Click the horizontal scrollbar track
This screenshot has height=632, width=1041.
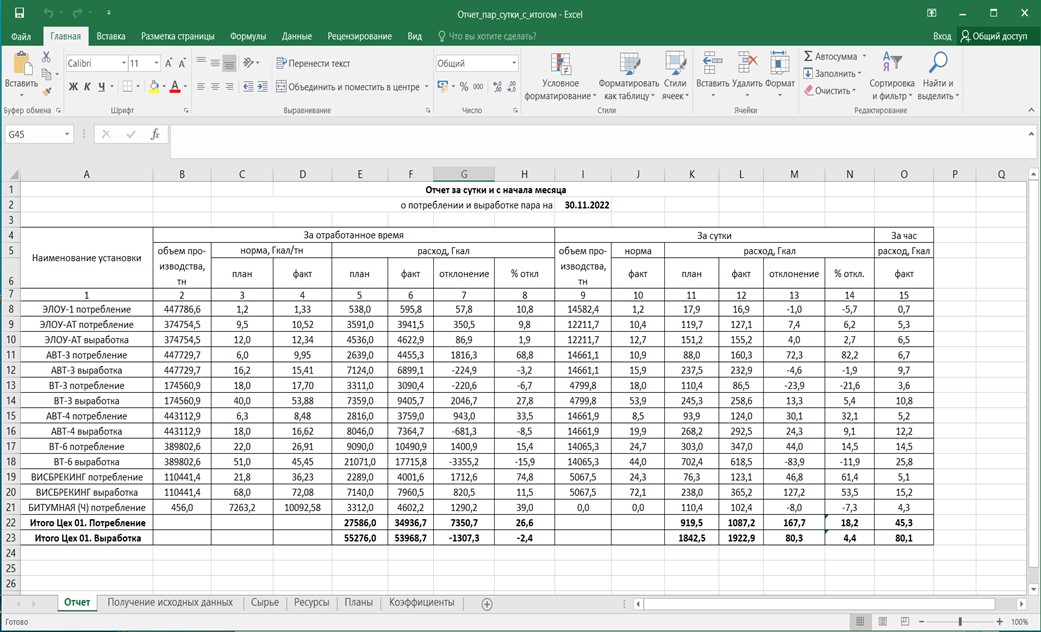click(827, 604)
